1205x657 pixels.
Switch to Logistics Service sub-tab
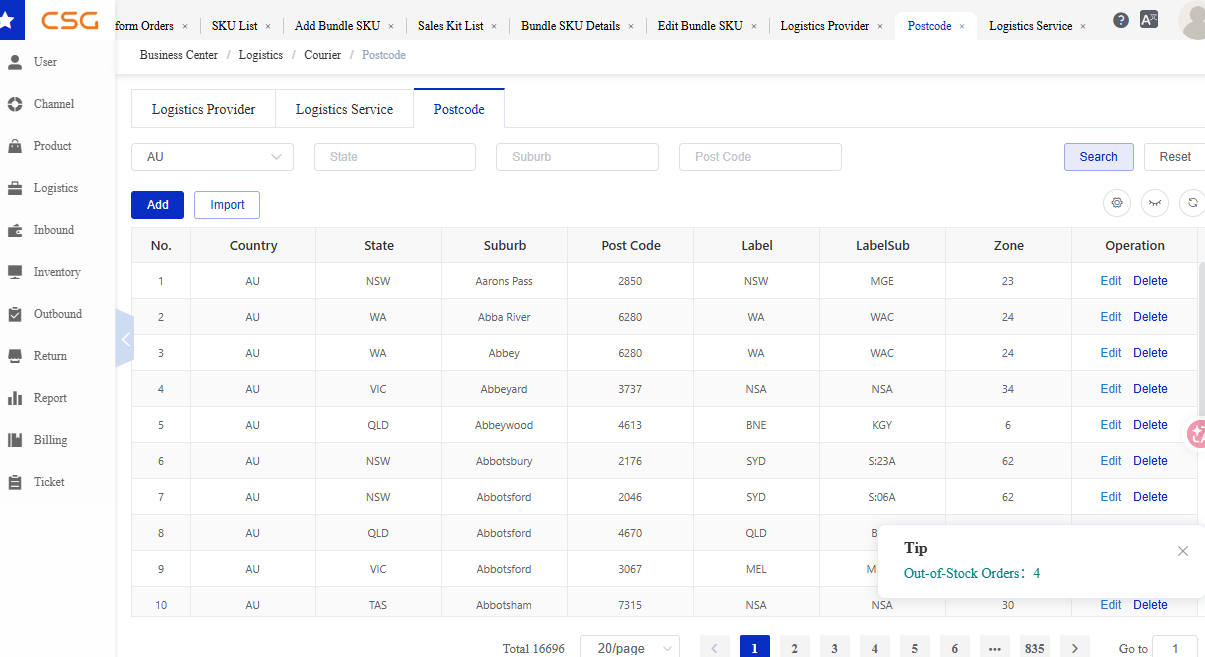[x=344, y=109]
